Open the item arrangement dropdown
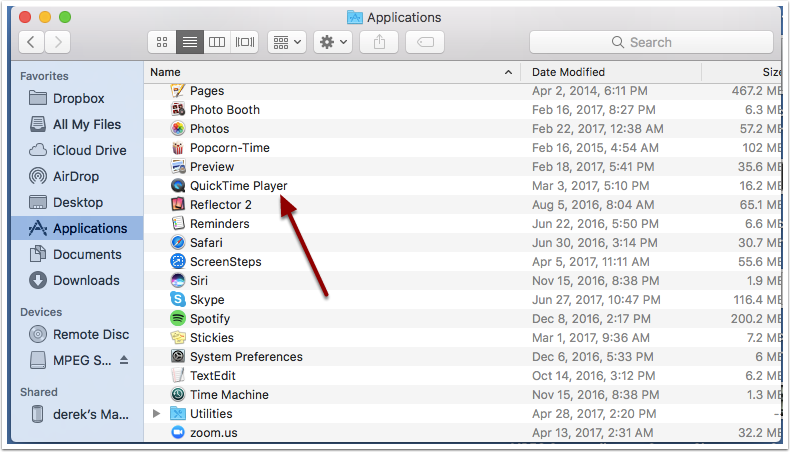Image resolution: width=790 pixels, height=452 pixels. 287,42
